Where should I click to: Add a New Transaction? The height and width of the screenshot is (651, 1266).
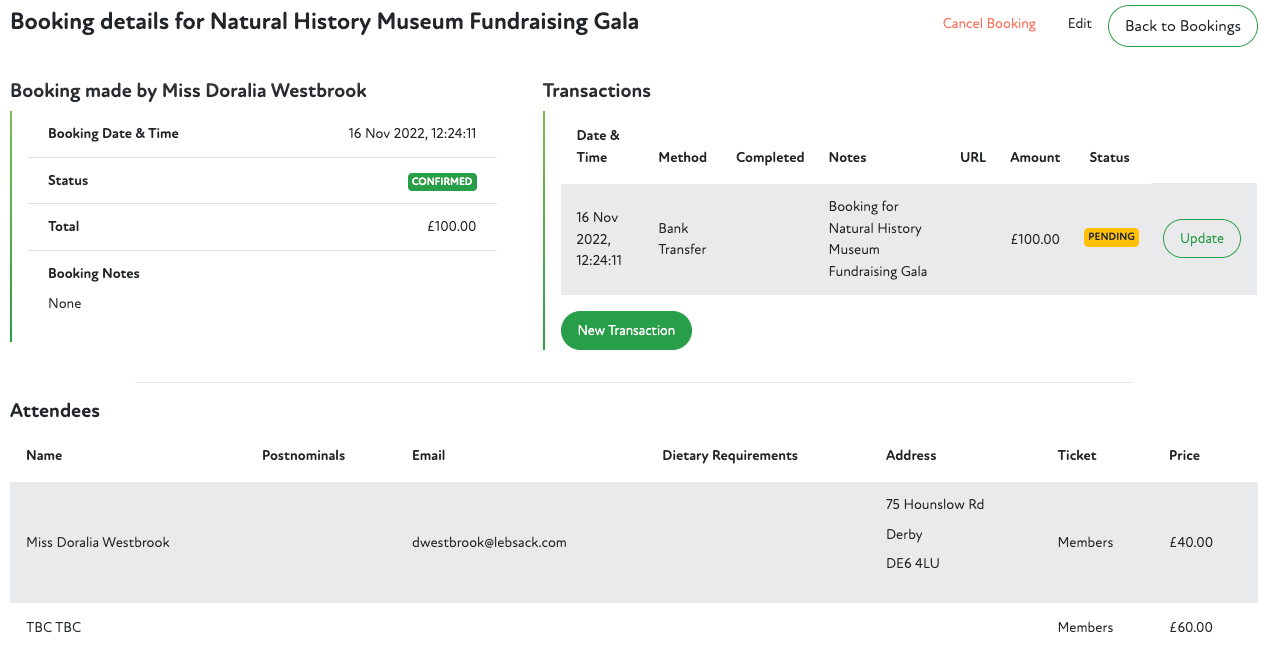[x=626, y=331]
